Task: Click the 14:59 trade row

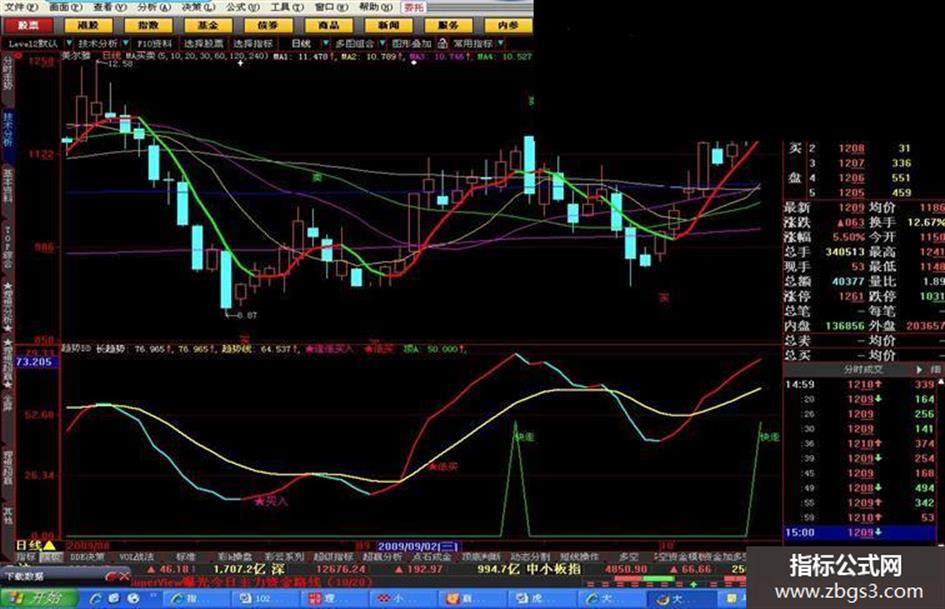Action: 861,384
